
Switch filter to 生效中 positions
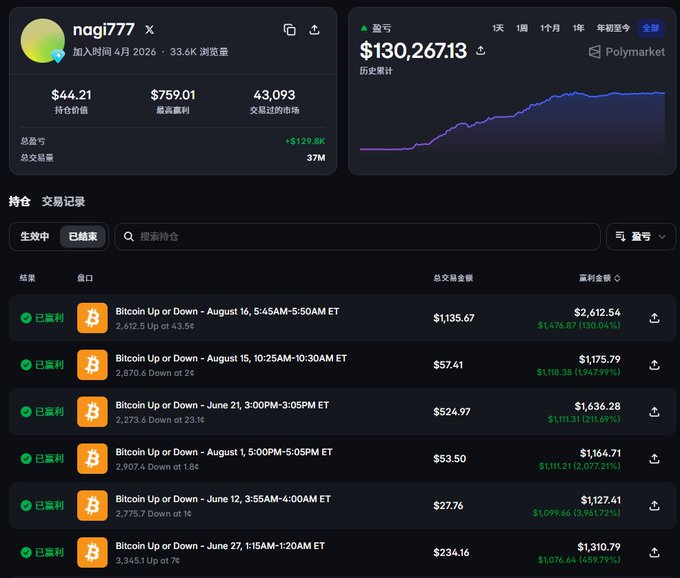35,236
